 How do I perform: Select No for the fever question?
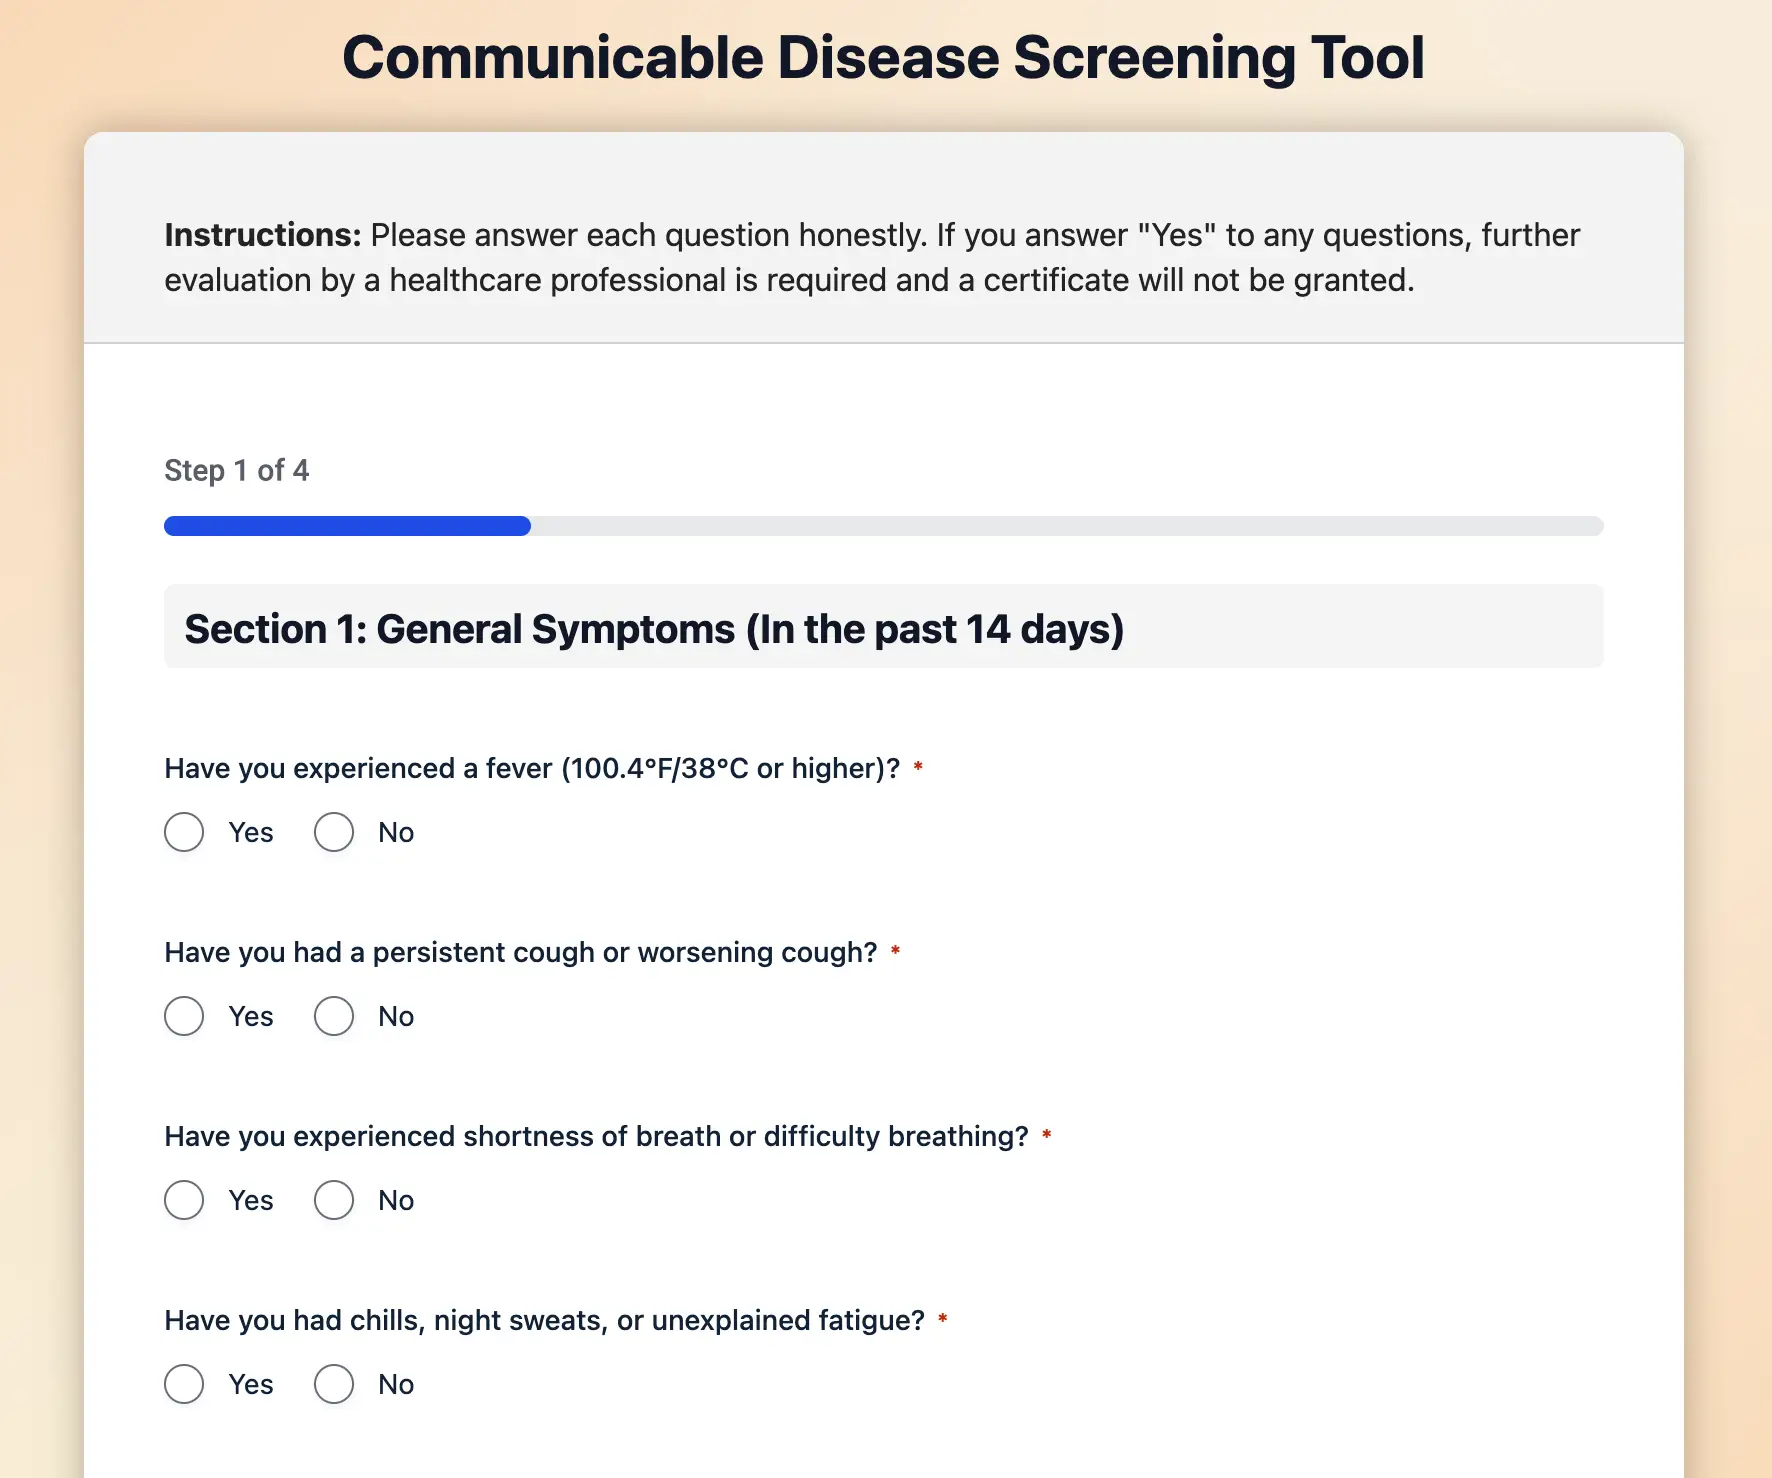(334, 832)
